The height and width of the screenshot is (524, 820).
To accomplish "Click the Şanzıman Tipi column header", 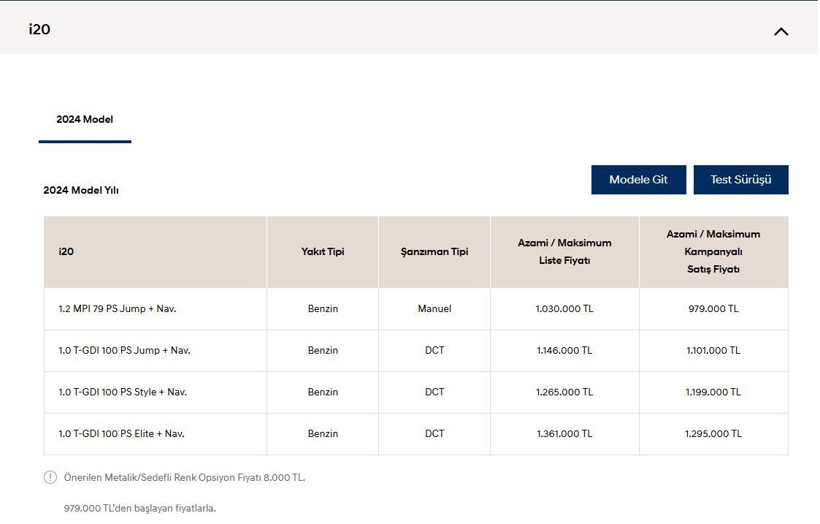I will pos(434,252).
